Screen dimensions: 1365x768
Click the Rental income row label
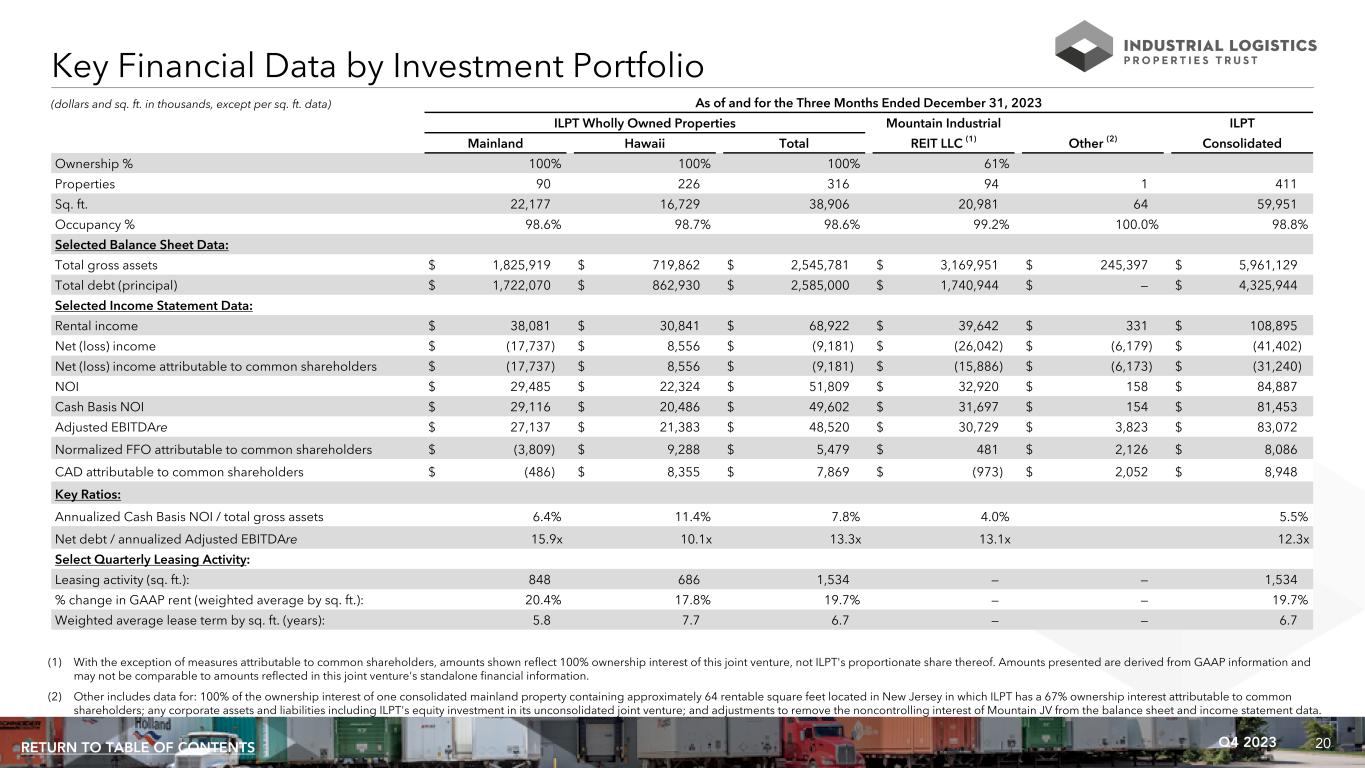pyautogui.click(x=96, y=325)
